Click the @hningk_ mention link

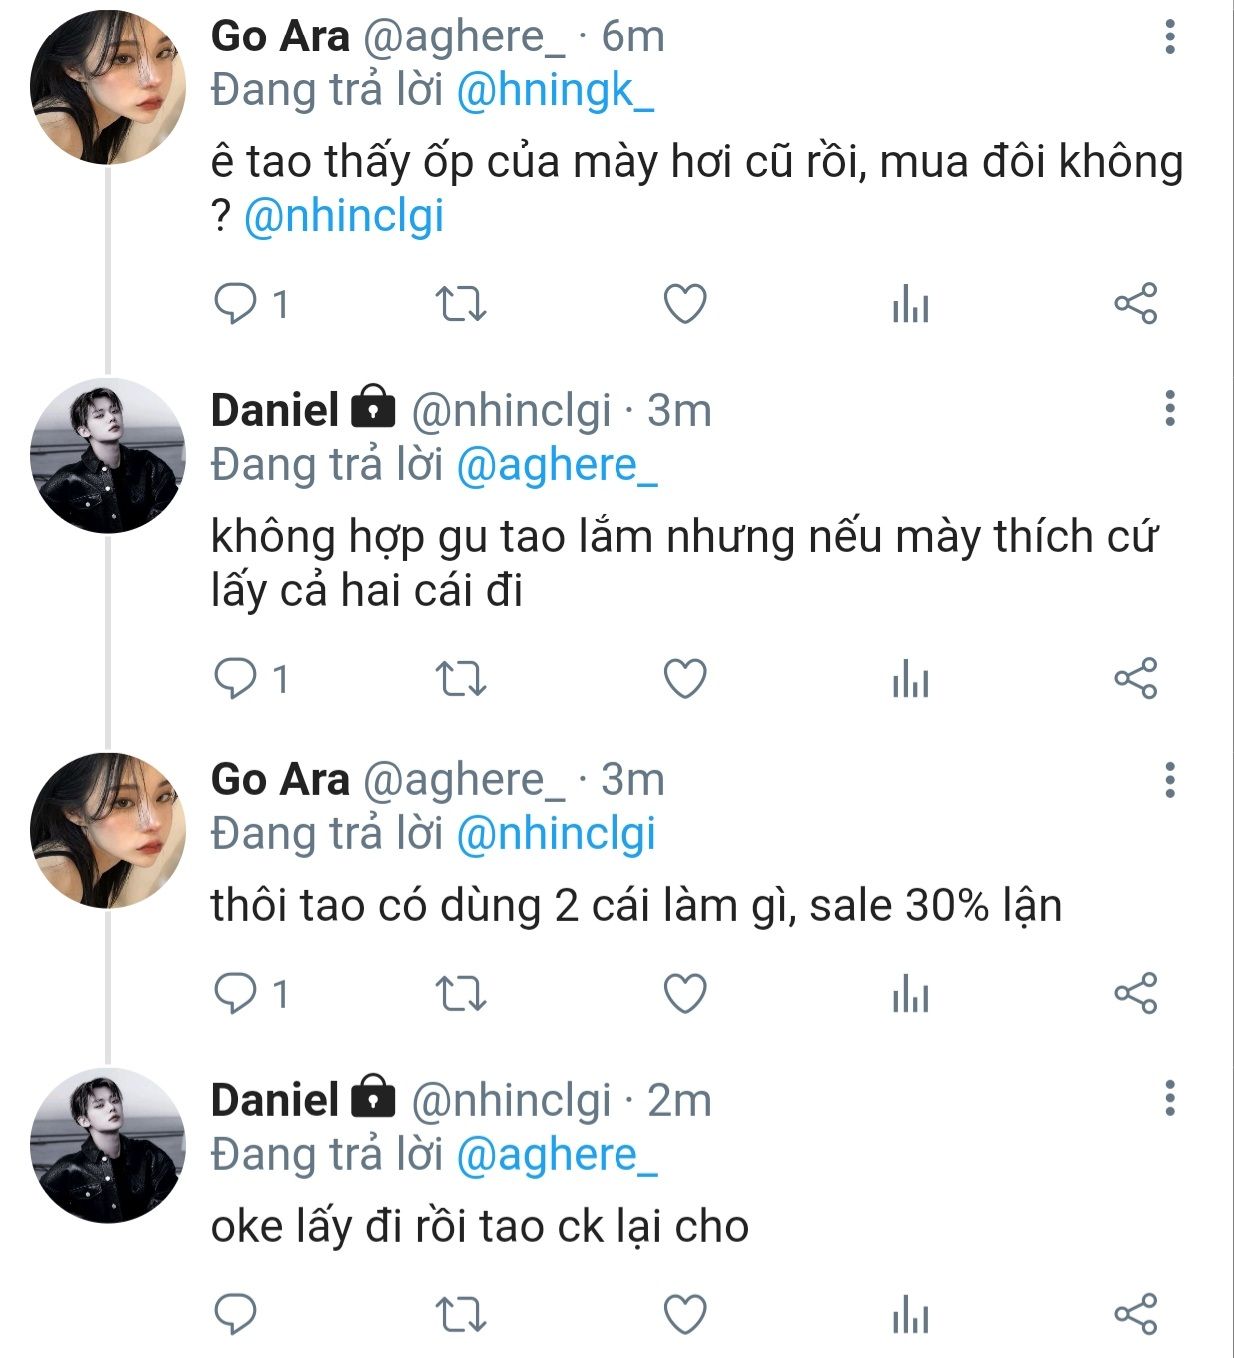tap(555, 91)
